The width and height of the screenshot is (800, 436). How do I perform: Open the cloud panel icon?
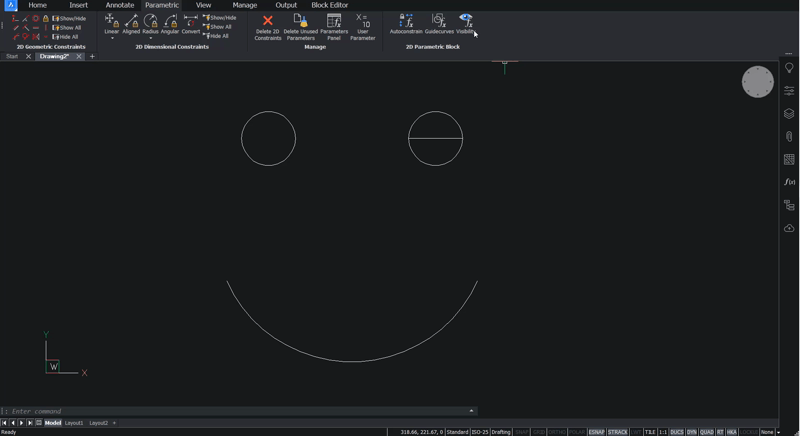click(x=789, y=228)
